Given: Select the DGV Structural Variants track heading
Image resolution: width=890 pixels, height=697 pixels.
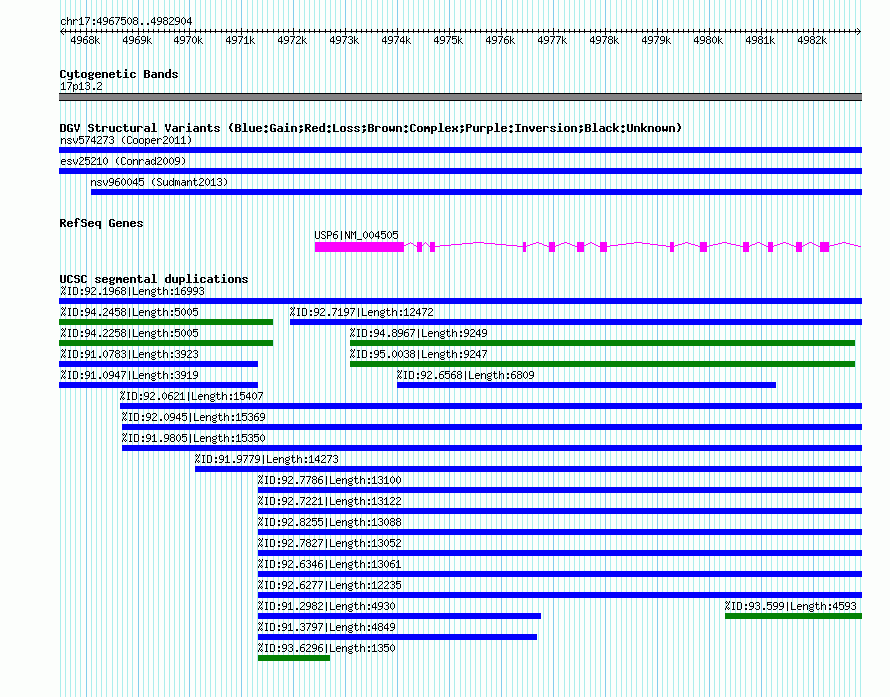Looking at the screenshot, I should coord(370,128).
